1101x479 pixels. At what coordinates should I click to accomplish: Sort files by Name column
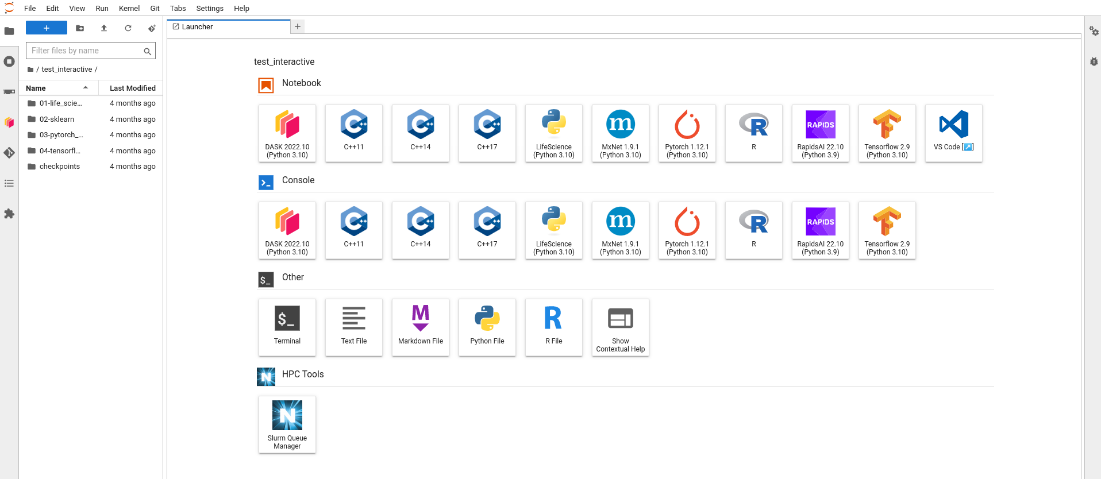(58, 88)
